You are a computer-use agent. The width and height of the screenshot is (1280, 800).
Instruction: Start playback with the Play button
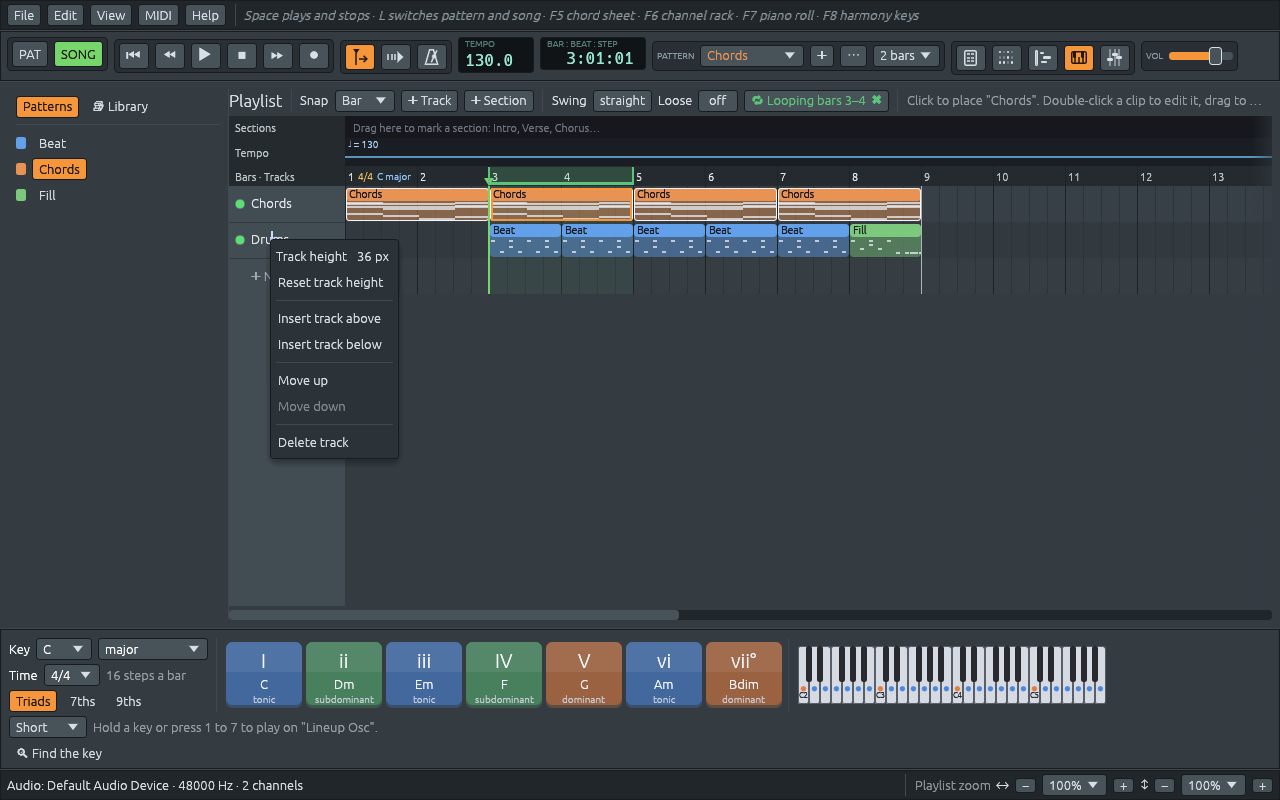[205, 56]
